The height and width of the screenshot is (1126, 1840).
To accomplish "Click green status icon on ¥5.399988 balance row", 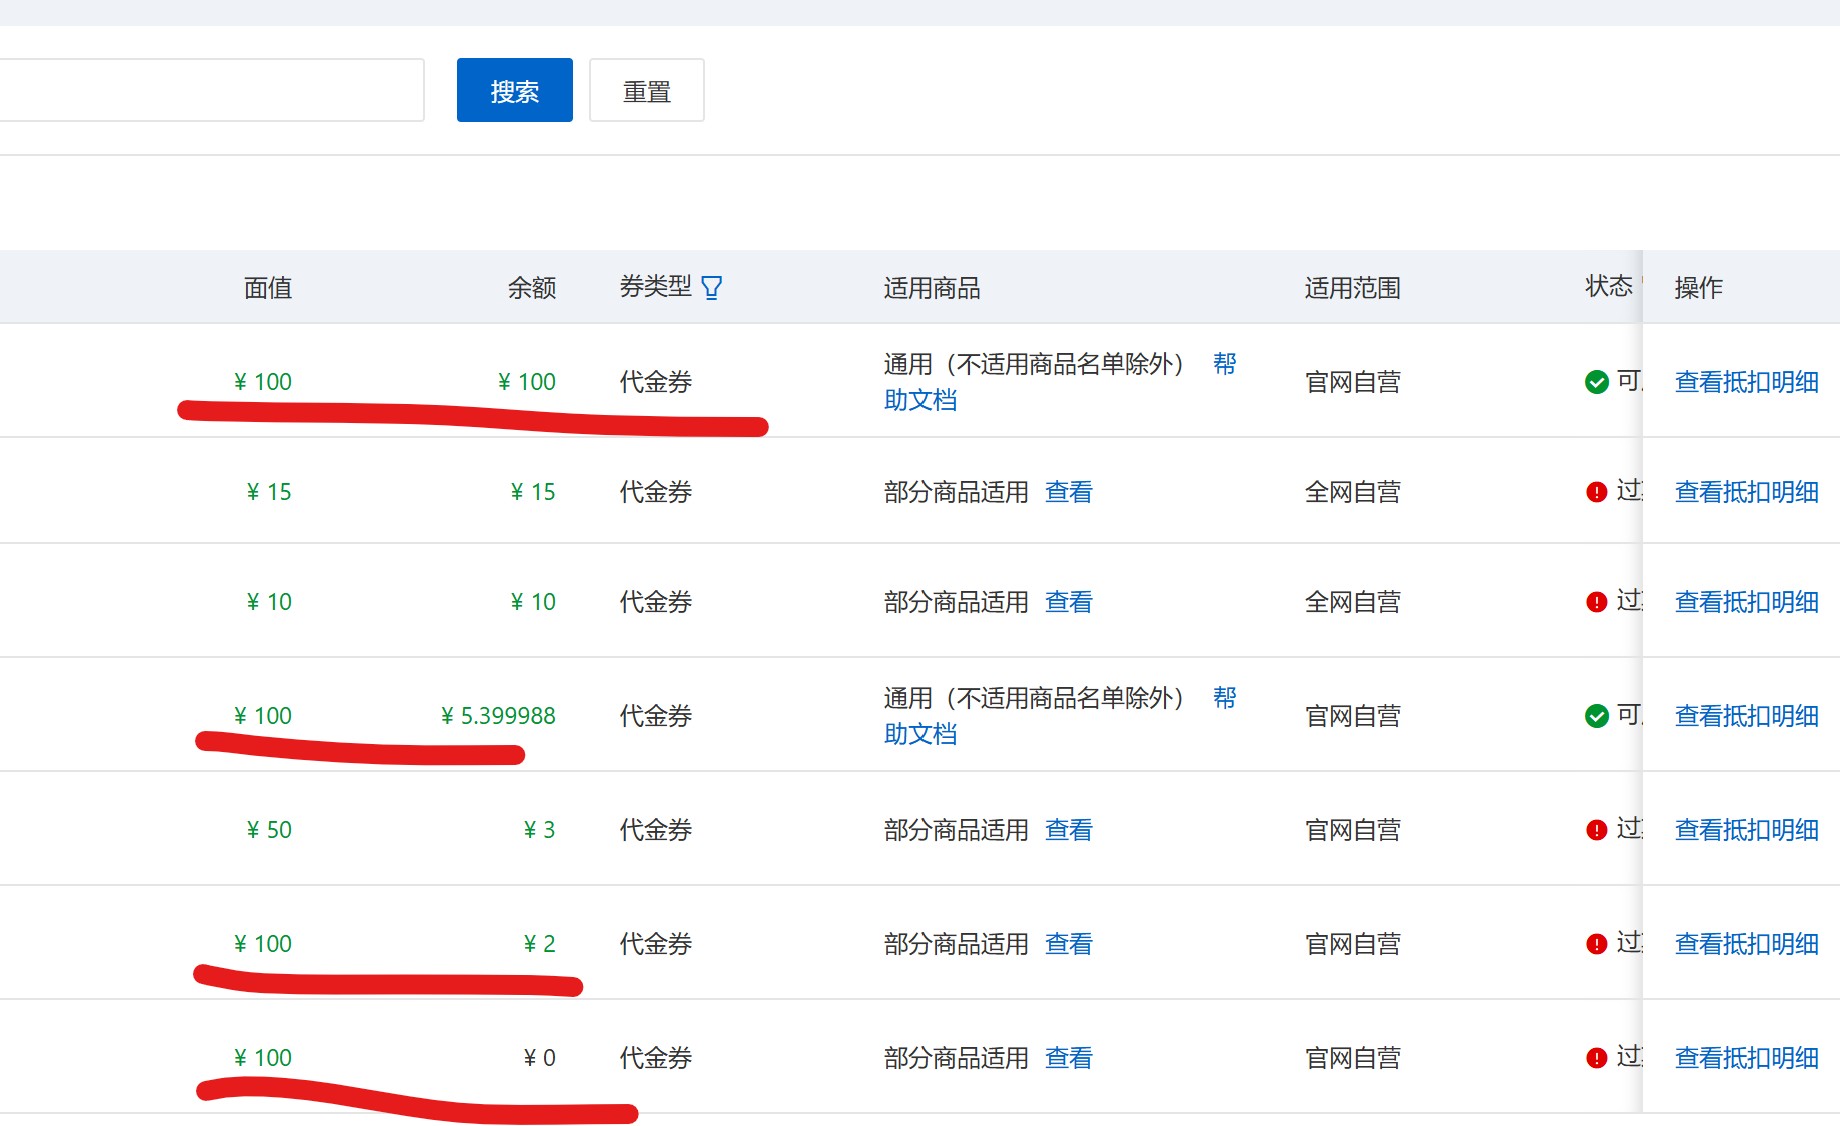I will click(1596, 716).
